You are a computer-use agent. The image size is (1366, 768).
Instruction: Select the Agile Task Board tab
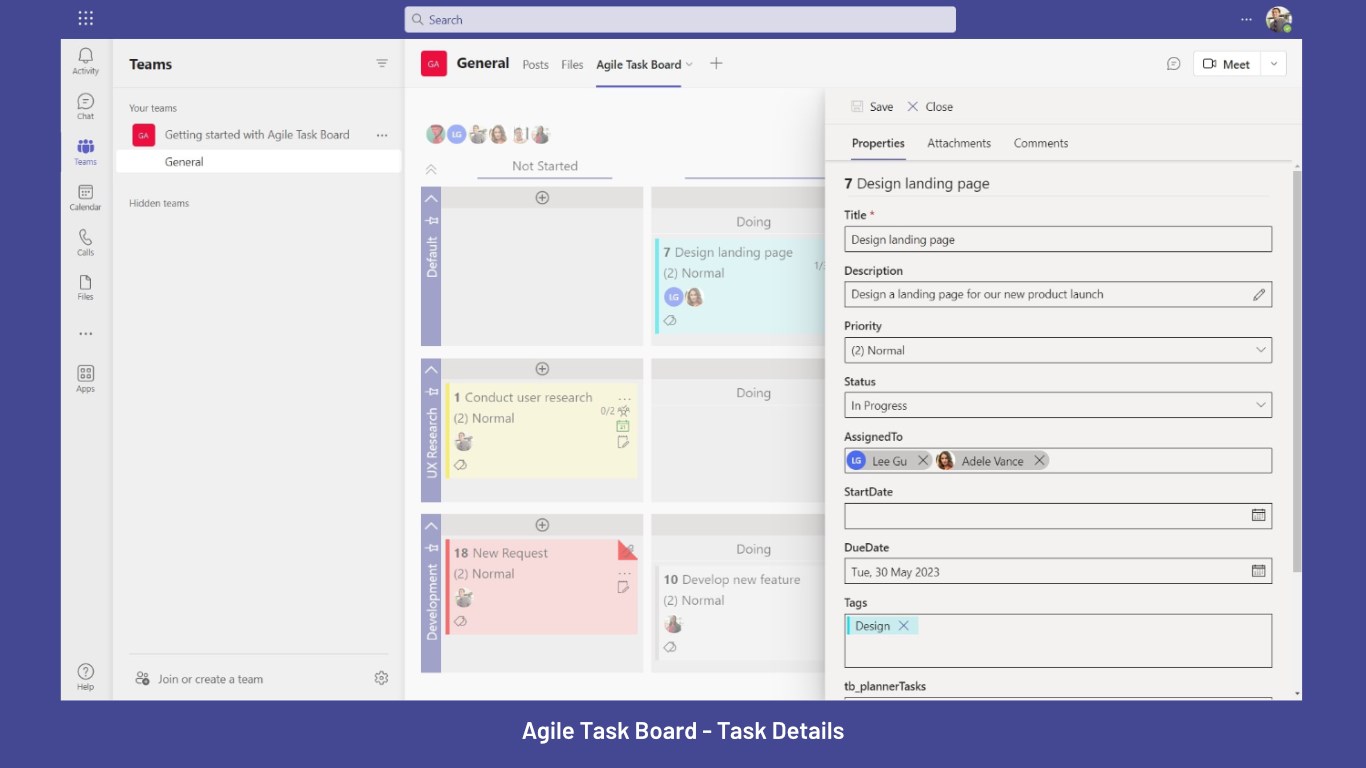(x=638, y=65)
